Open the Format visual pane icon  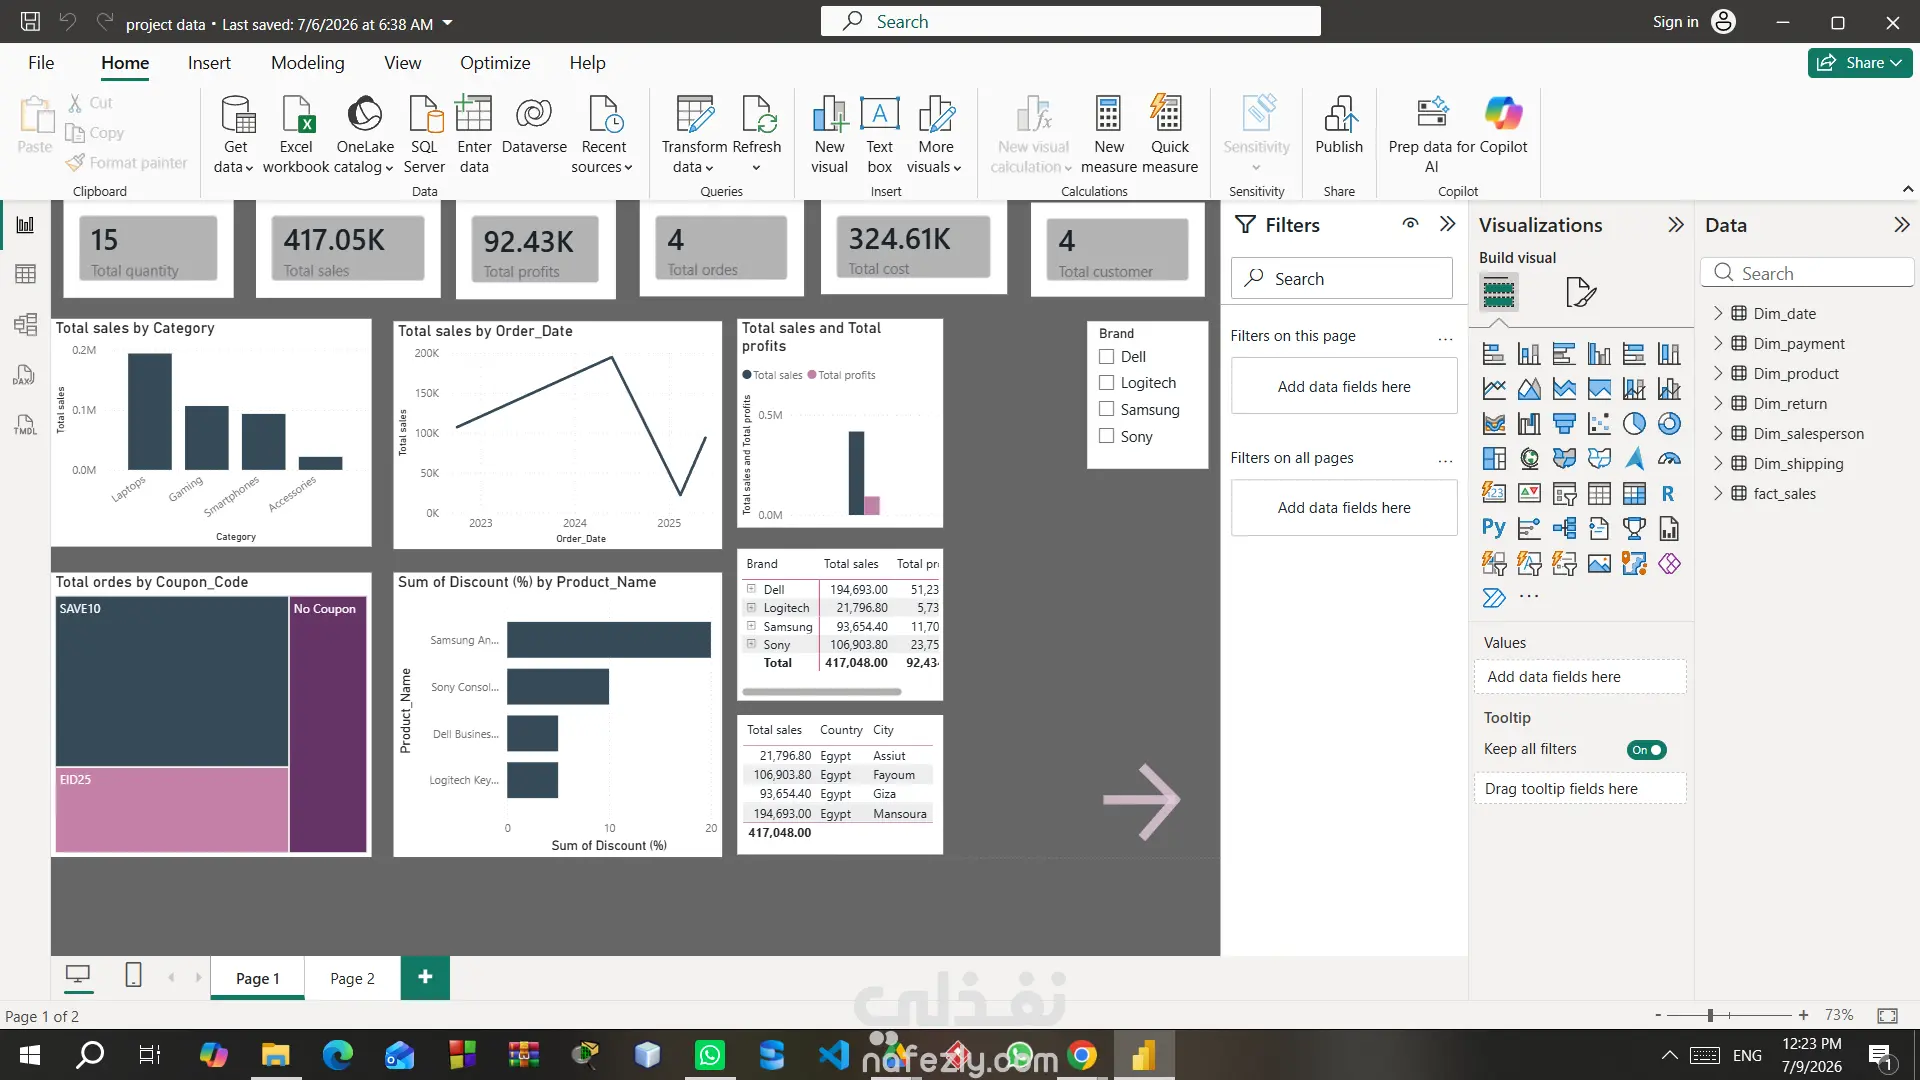[x=1580, y=292]
